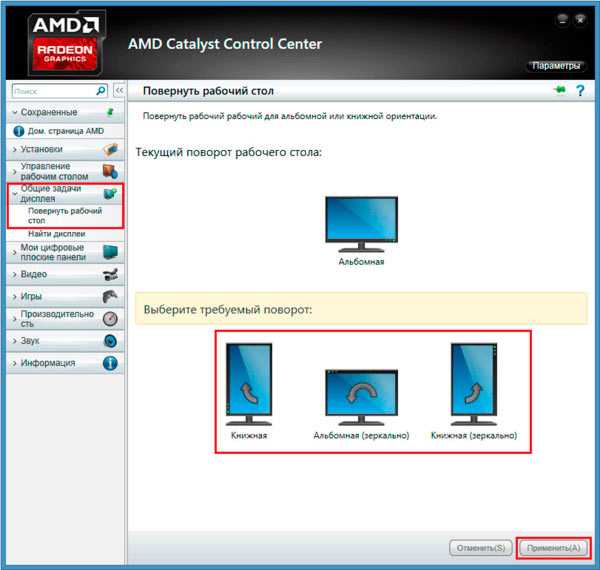The width and height of the screenshot is (600, 570).
Task: Select the Книжная rotation option
Action: tap(247, 385)
